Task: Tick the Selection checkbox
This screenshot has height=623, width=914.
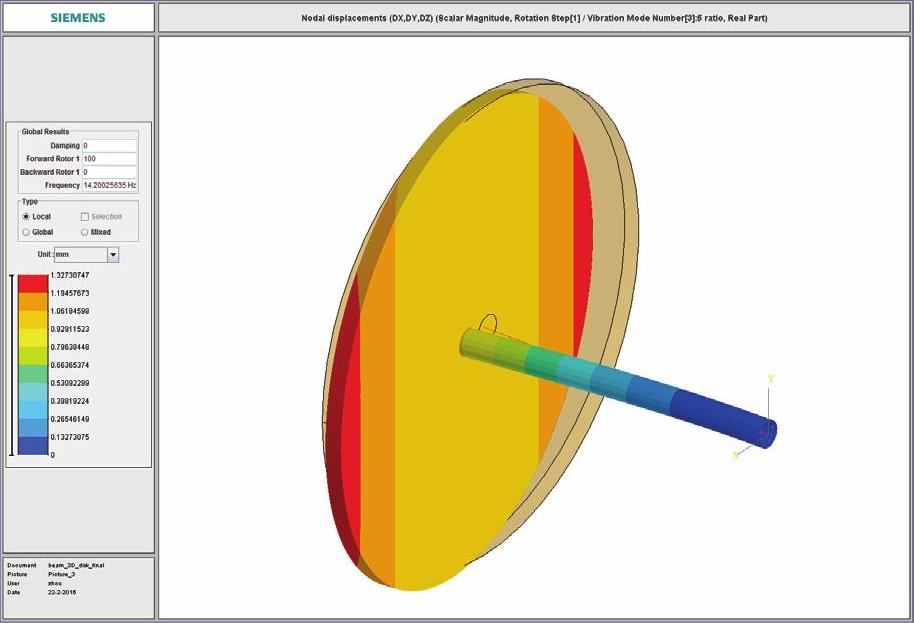Action: click(x=84, y=216)
